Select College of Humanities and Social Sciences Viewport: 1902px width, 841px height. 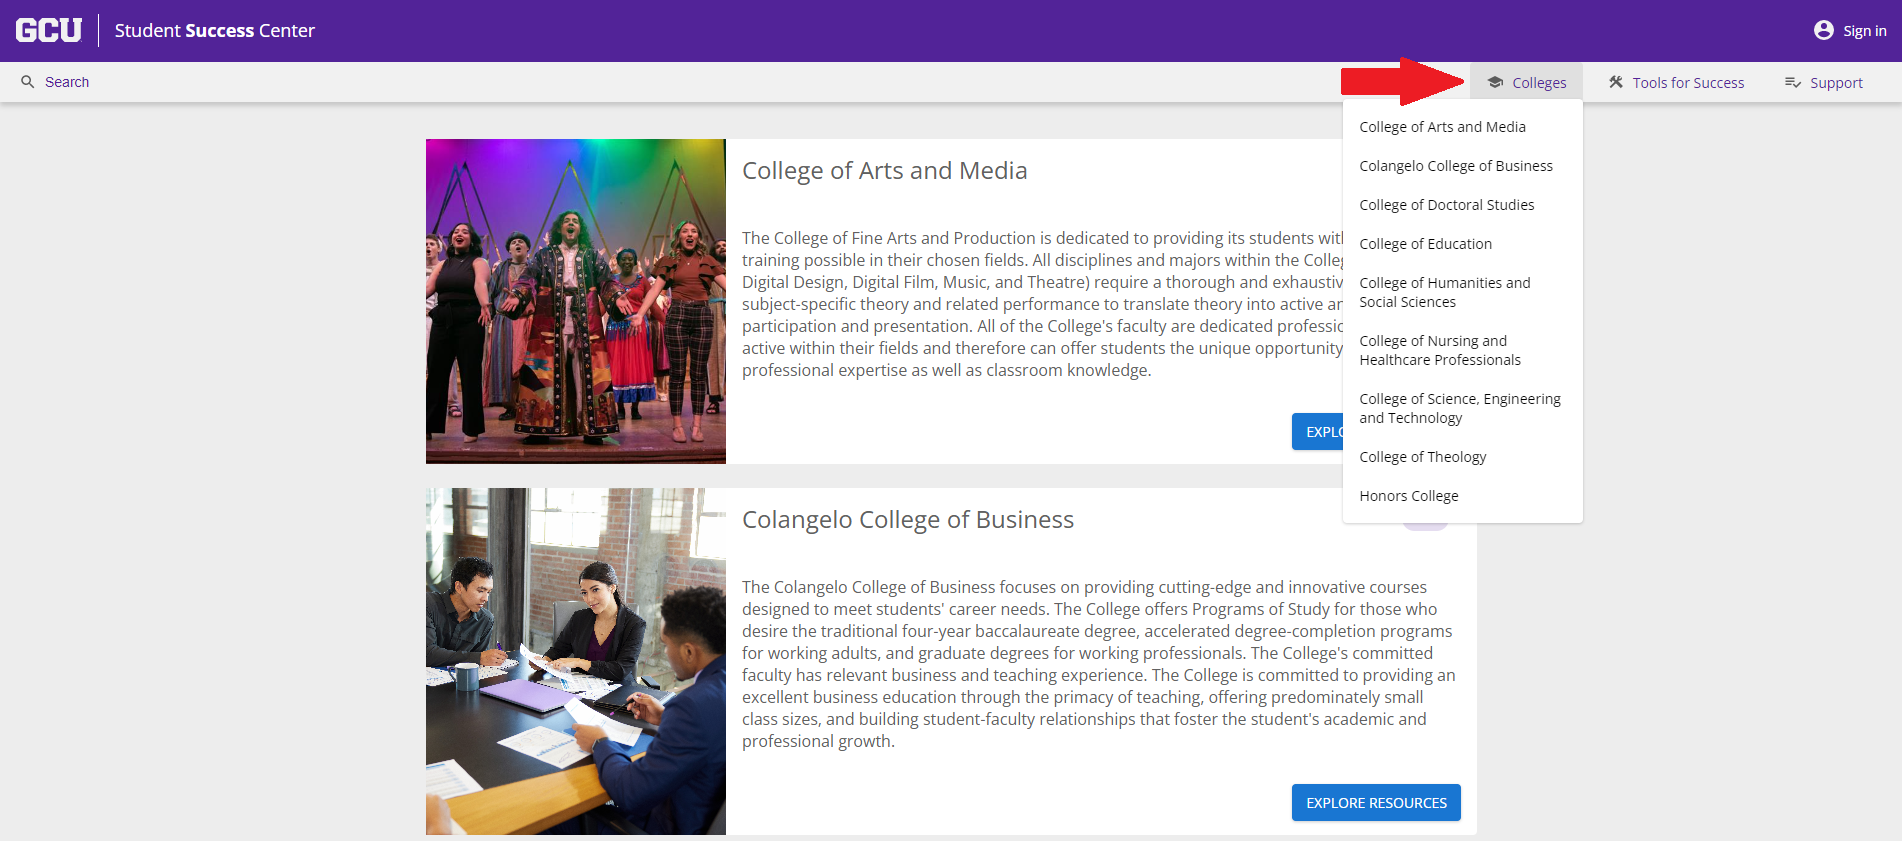(x=1462, y=292)
